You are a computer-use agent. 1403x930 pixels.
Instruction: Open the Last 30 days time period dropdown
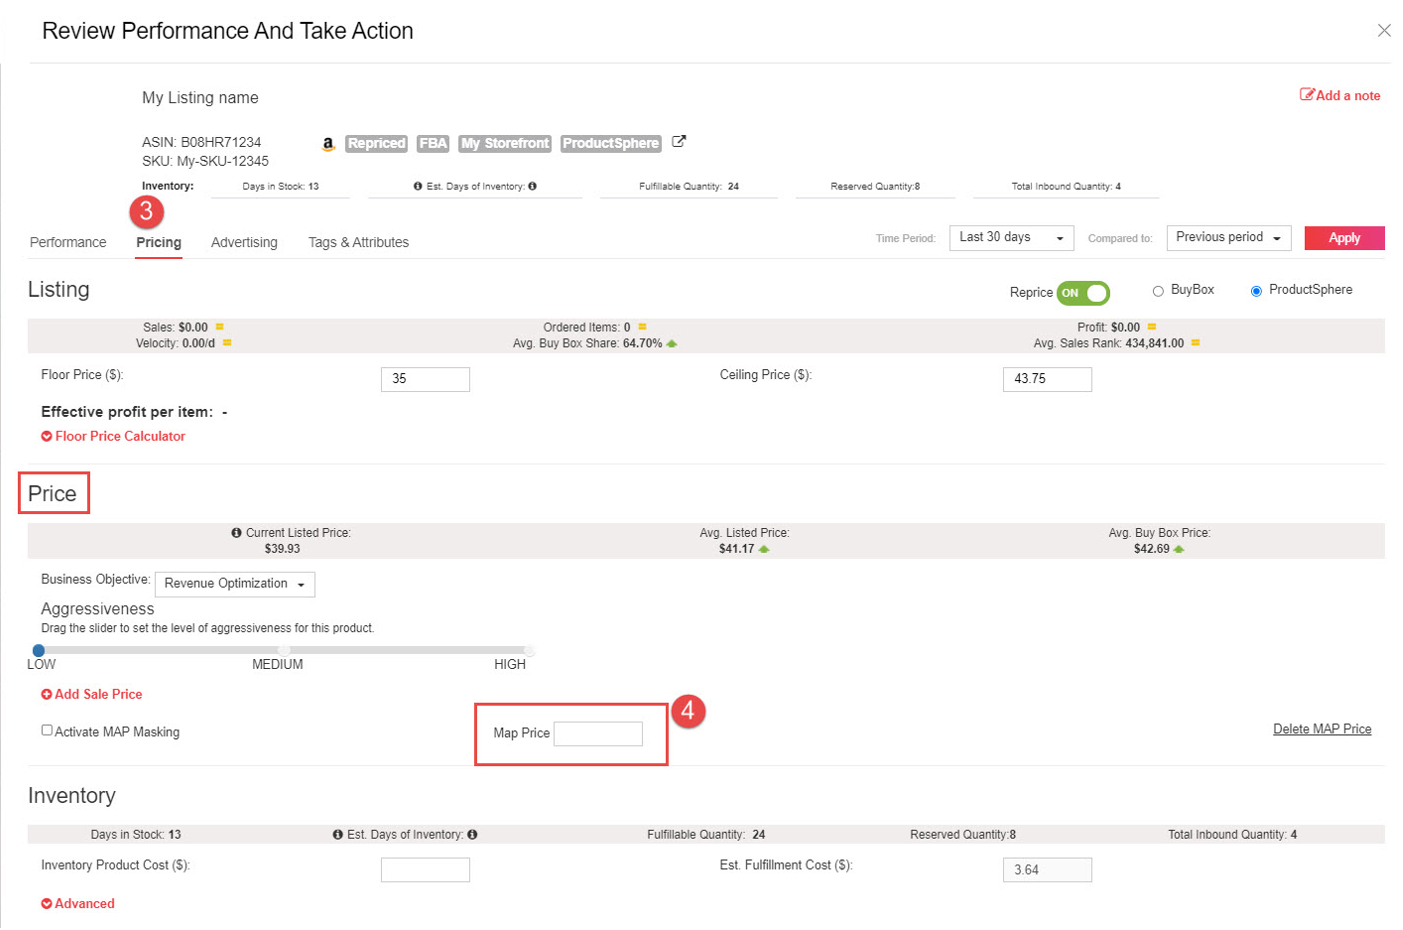click(x=1010, y=237)
